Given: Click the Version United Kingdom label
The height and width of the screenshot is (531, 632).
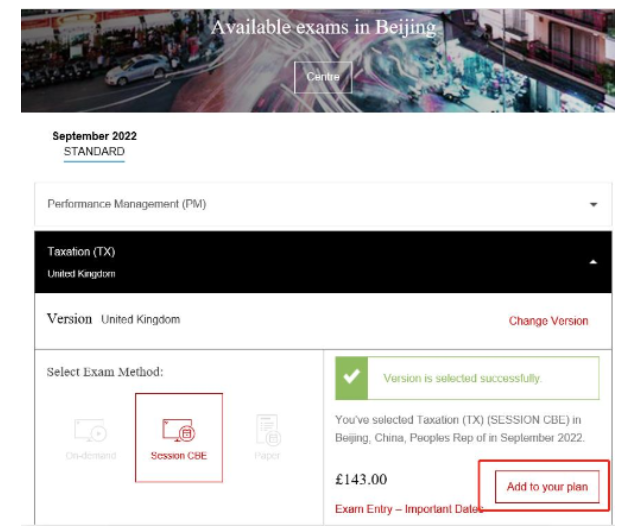Looking at the screenshot, I should [113, 320].
